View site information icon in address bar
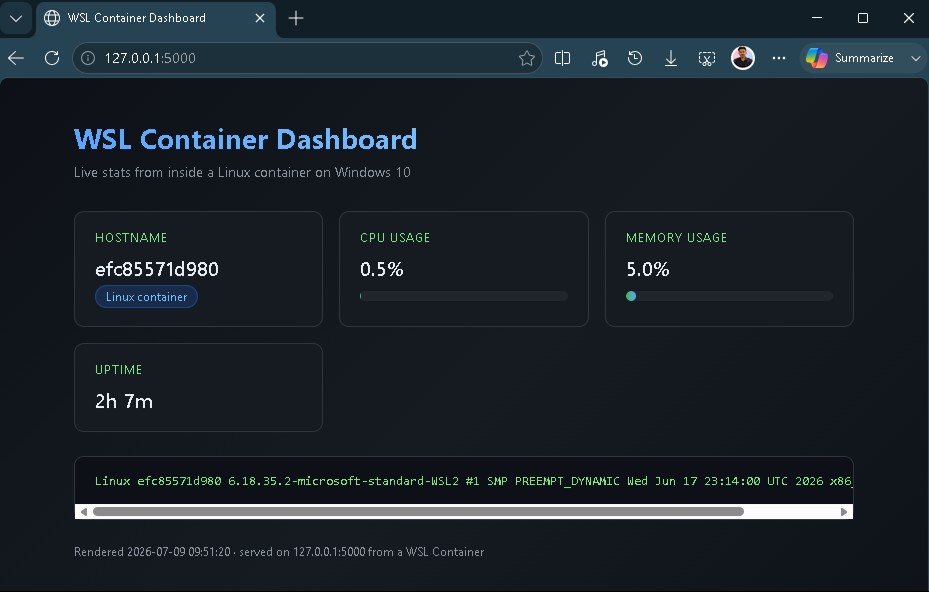Image resolution: width=929 pixels, height=592 pixels. click(88, 58)
